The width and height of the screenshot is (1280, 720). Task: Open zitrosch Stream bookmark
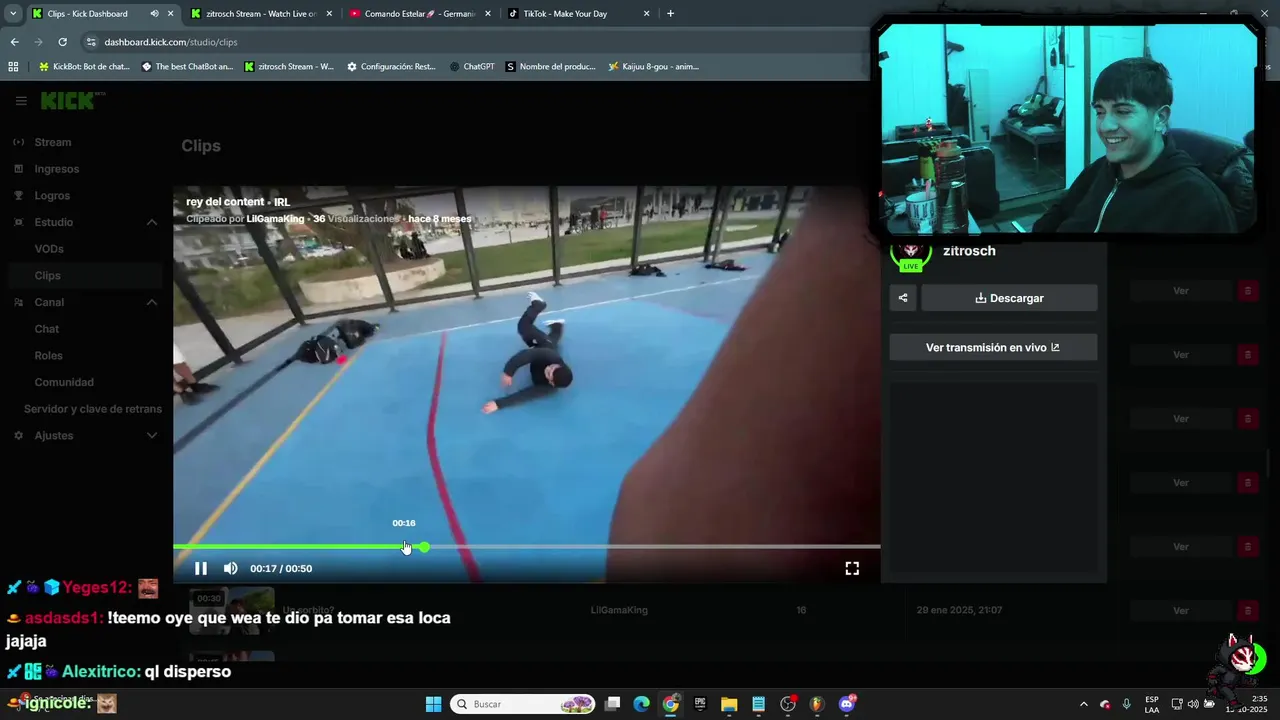click(289, 67)
